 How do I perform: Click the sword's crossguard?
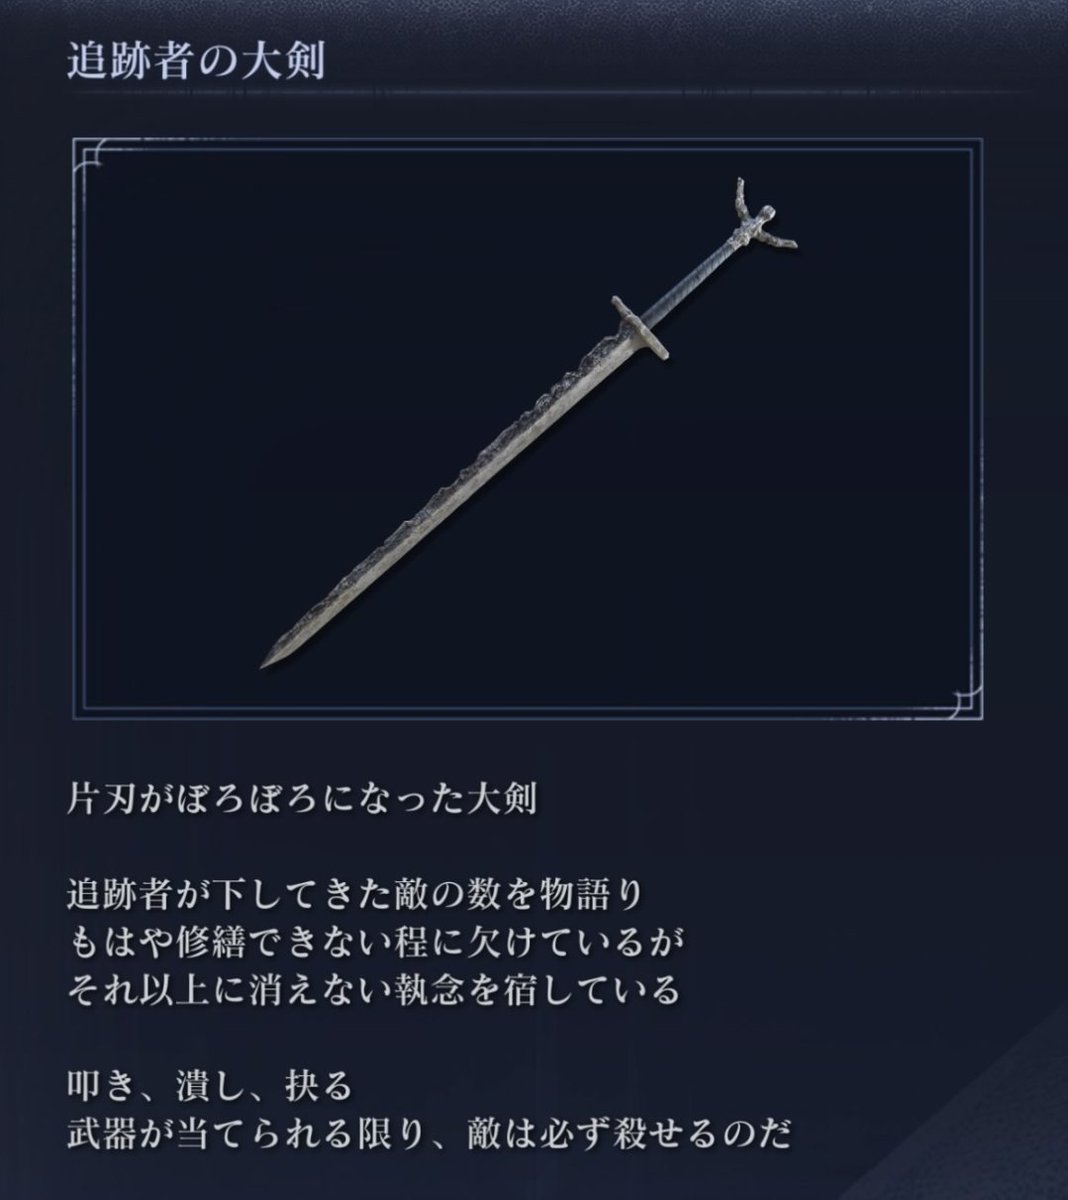(640, 327)
